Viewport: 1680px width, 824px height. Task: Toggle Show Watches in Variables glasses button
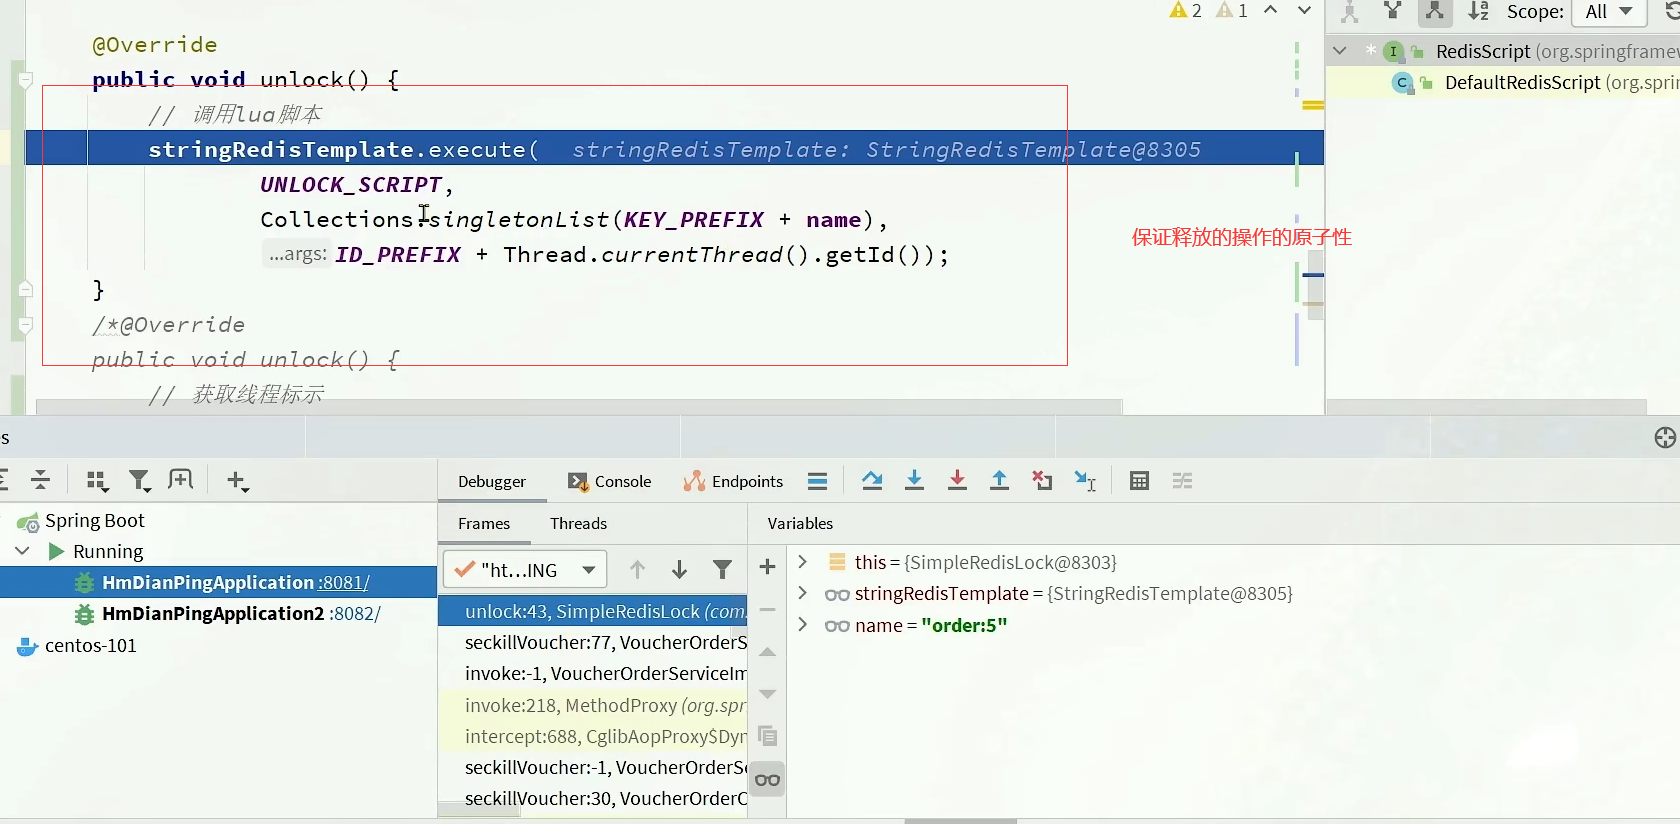(768, 780)
